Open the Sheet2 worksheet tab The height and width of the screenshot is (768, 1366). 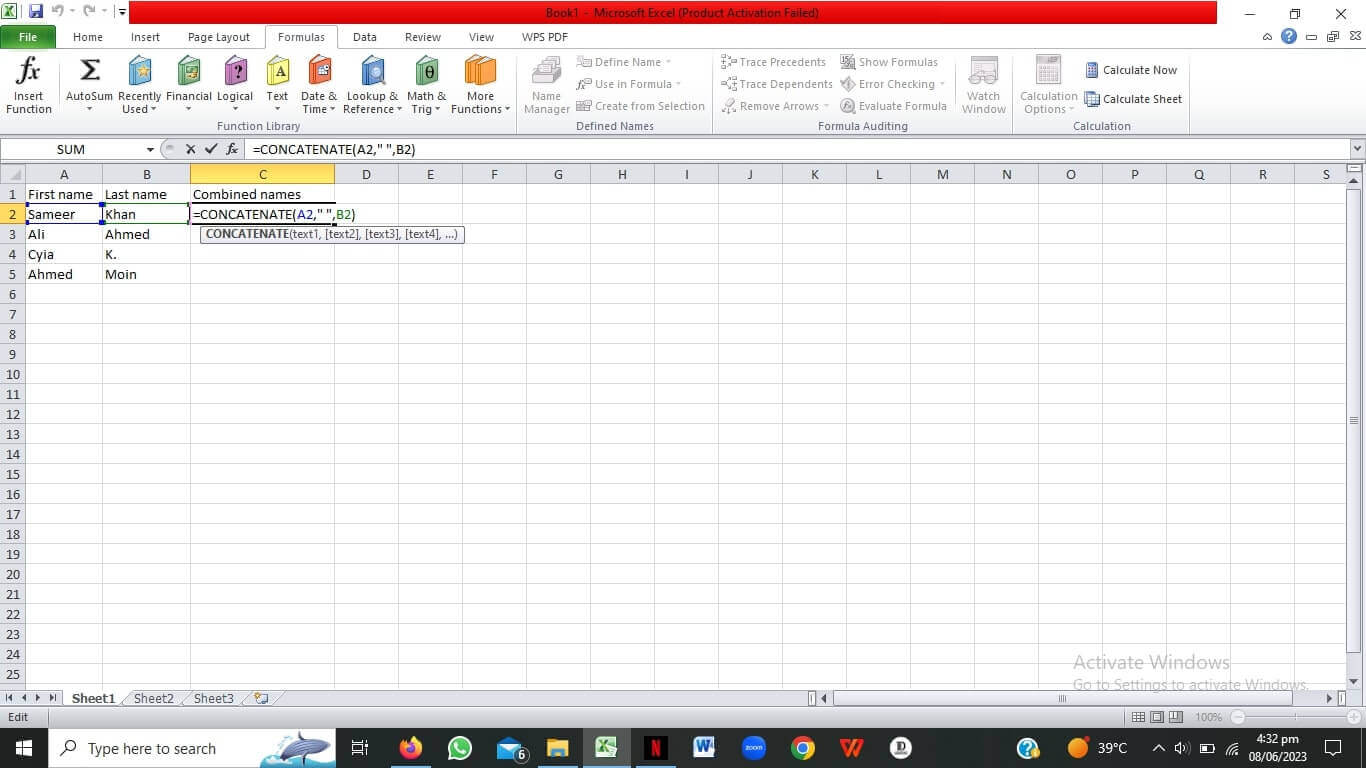(x=154, y=698)
